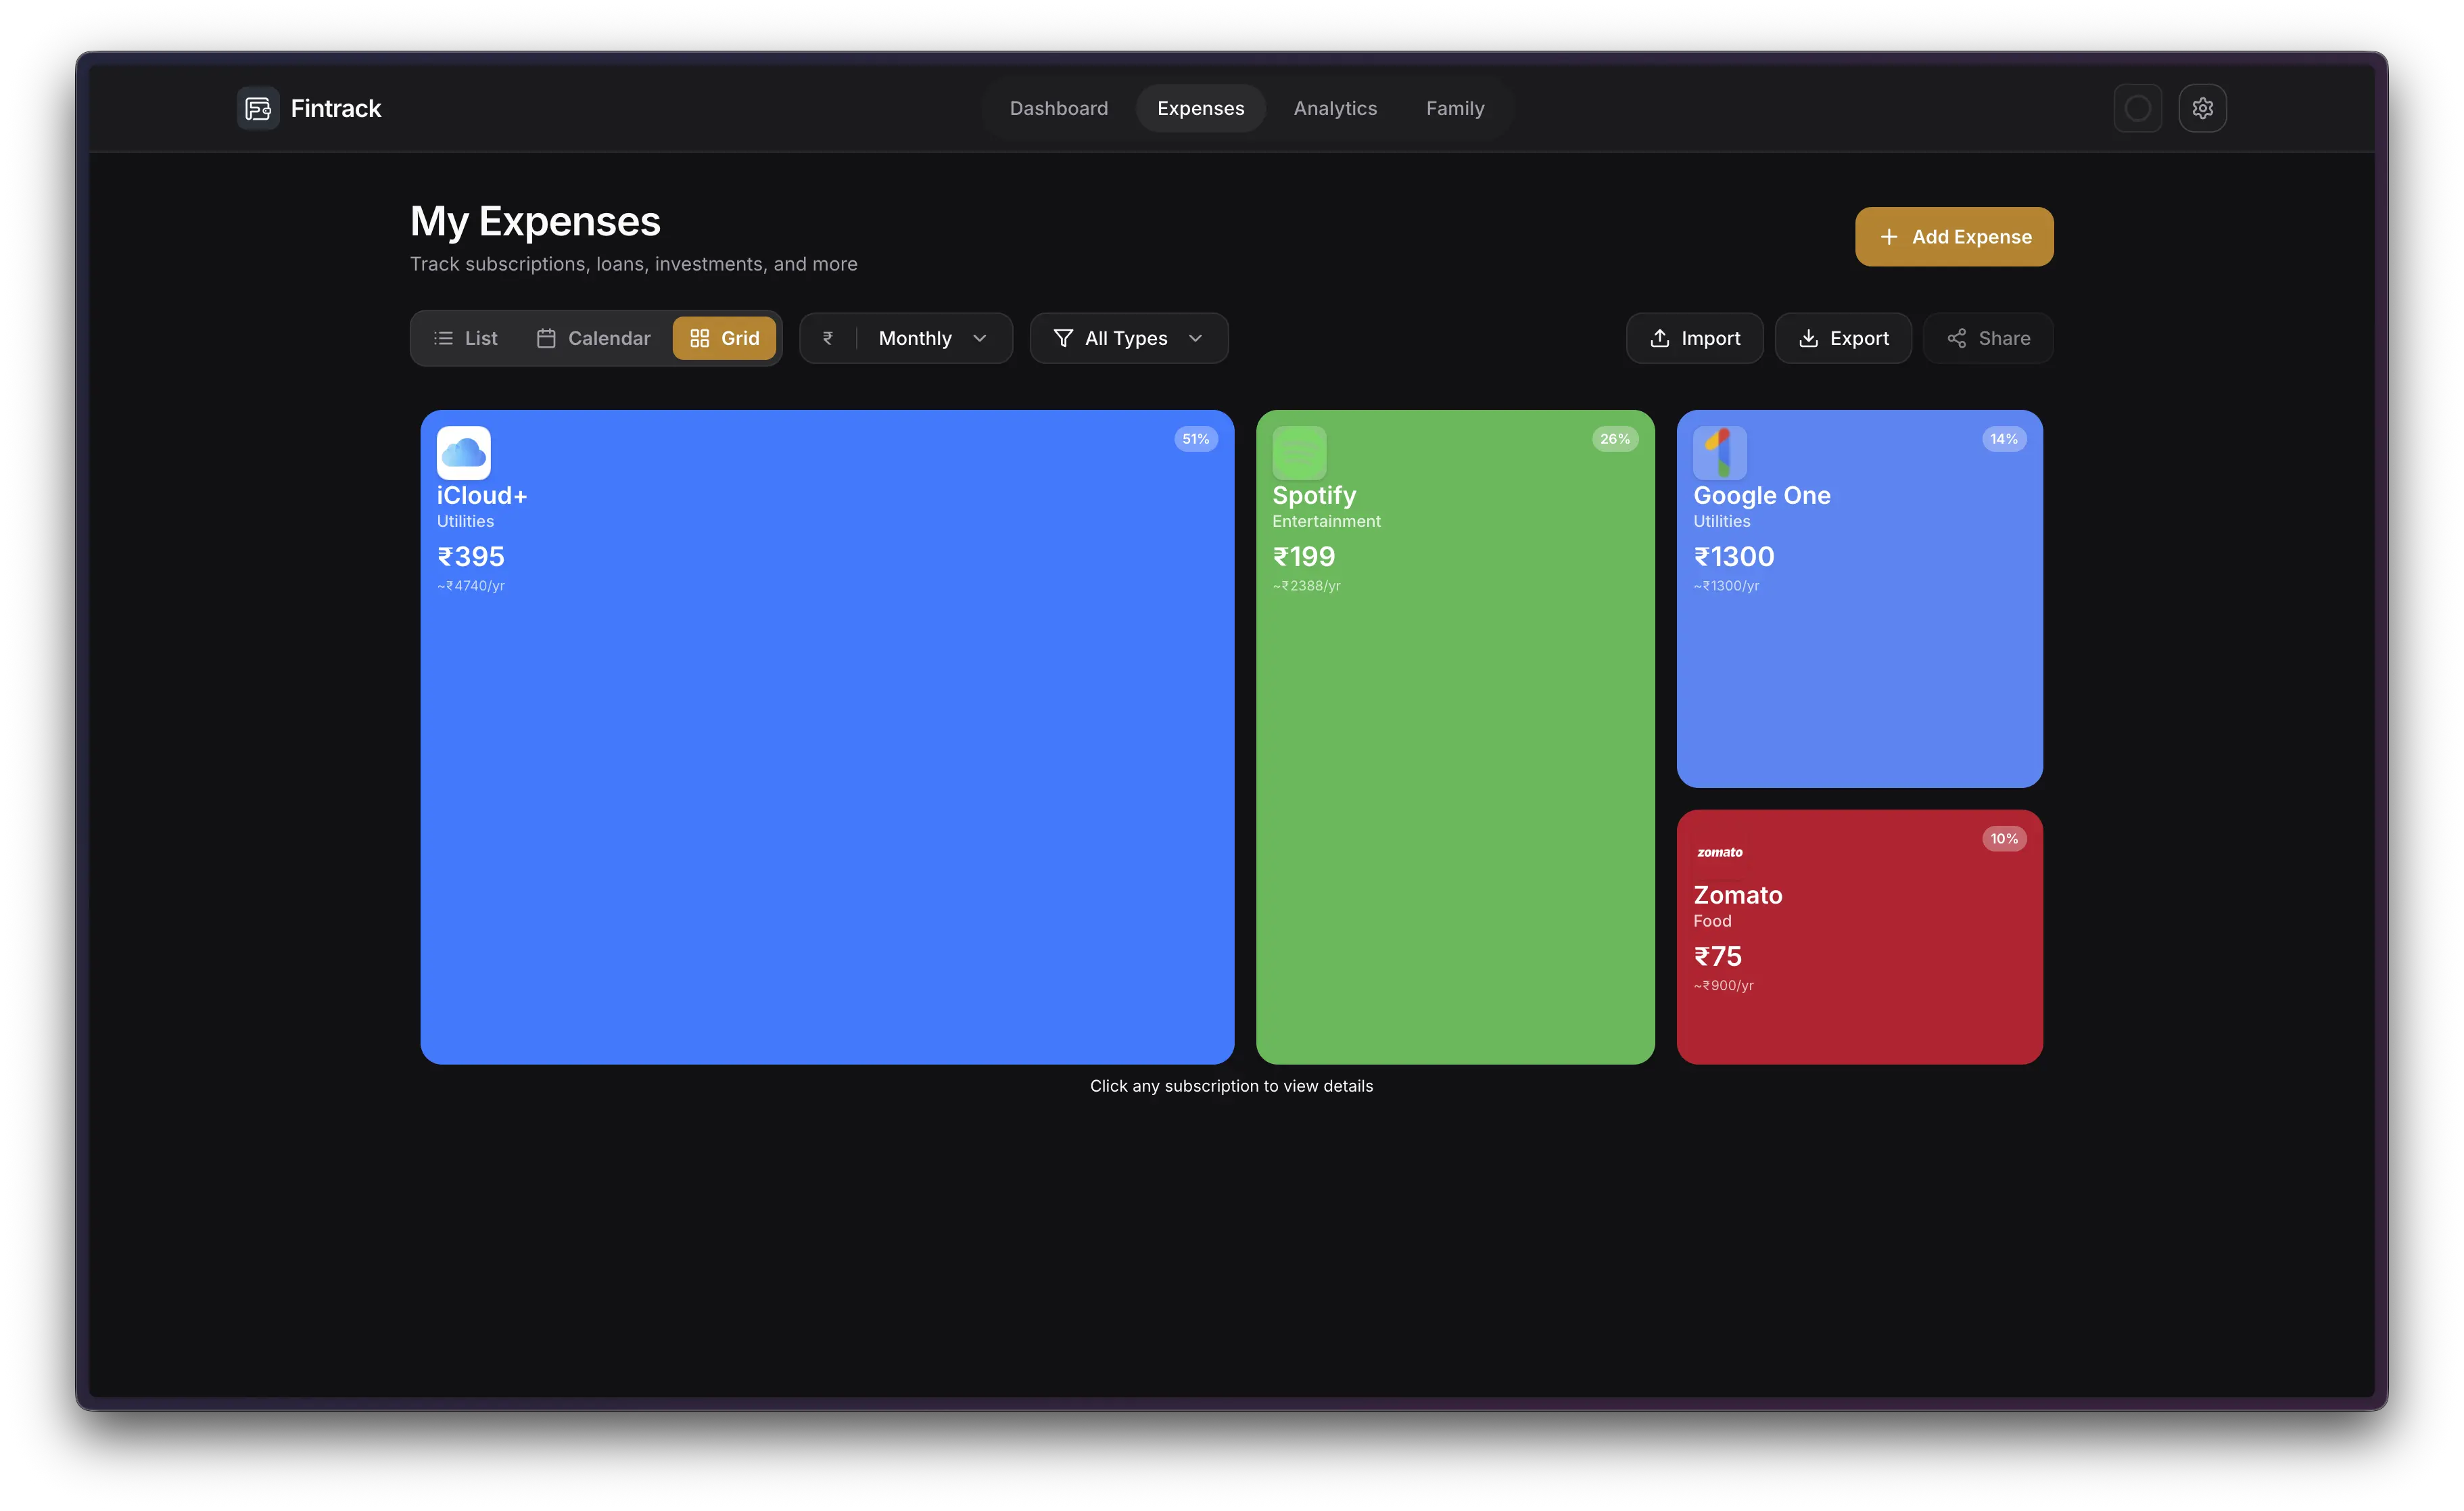
Task: Switch to the Family tab
Action: pyautogui.click(x=1454, y=108)
